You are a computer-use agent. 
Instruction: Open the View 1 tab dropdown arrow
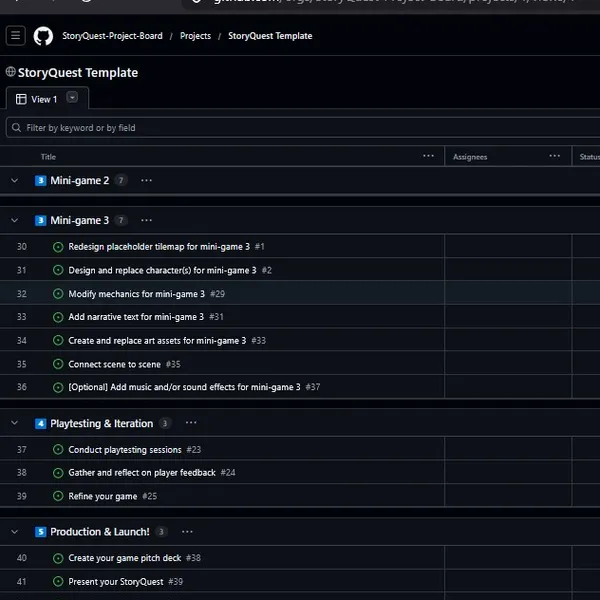[72, 97]
